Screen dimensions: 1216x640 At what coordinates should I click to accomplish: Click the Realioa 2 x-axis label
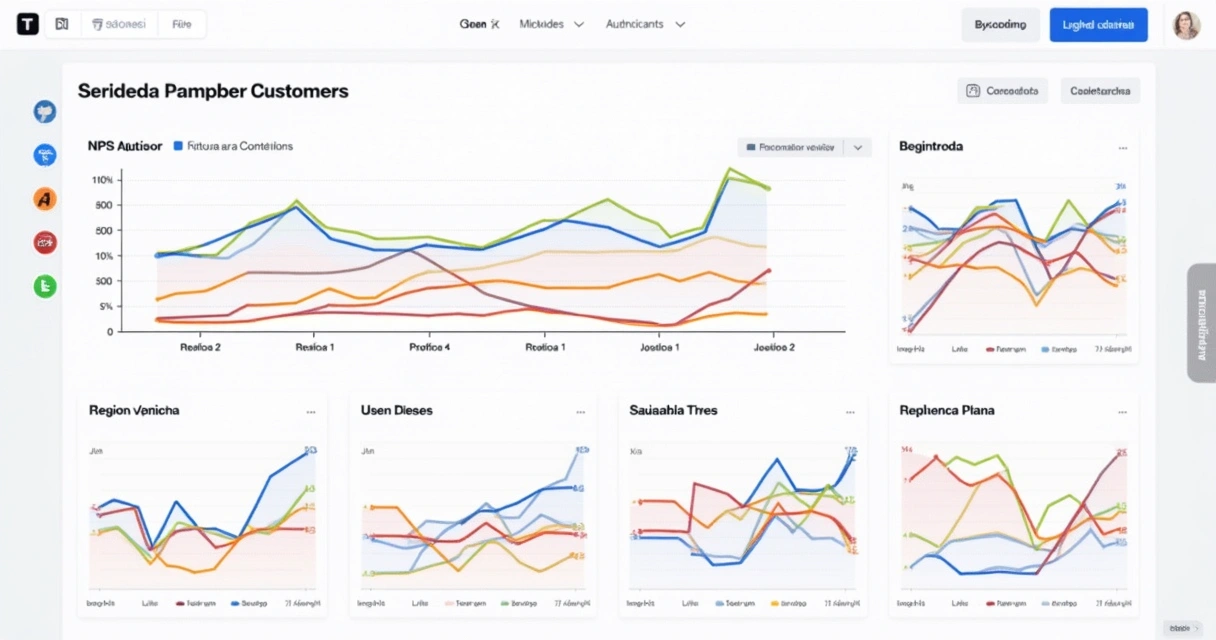[x=201, y=347]
